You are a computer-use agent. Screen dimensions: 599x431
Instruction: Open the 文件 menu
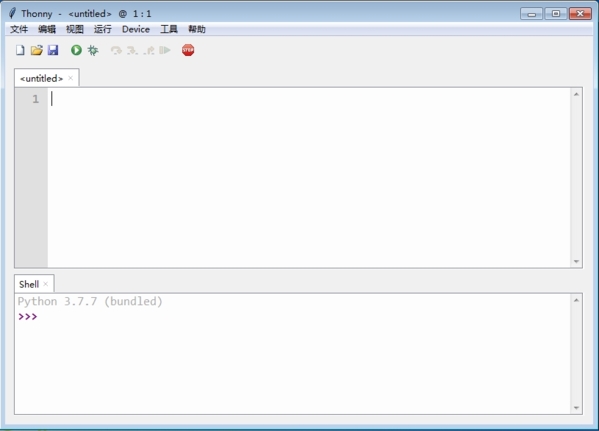pyautogui.click(x=19, y=29)
